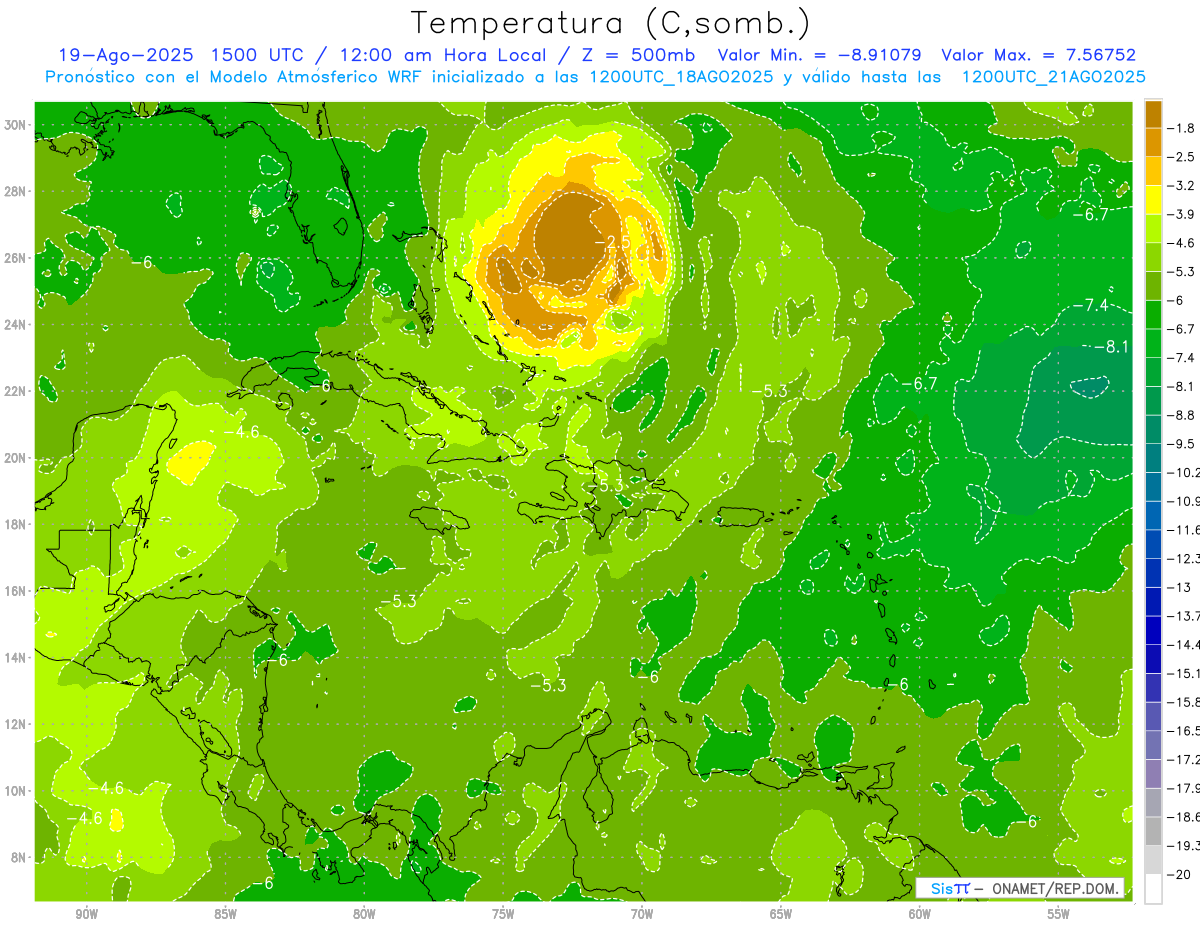Viewport: 1200px width, 927px height.
Task: Click the "85W" longitude label
Action: click(226, 914)
